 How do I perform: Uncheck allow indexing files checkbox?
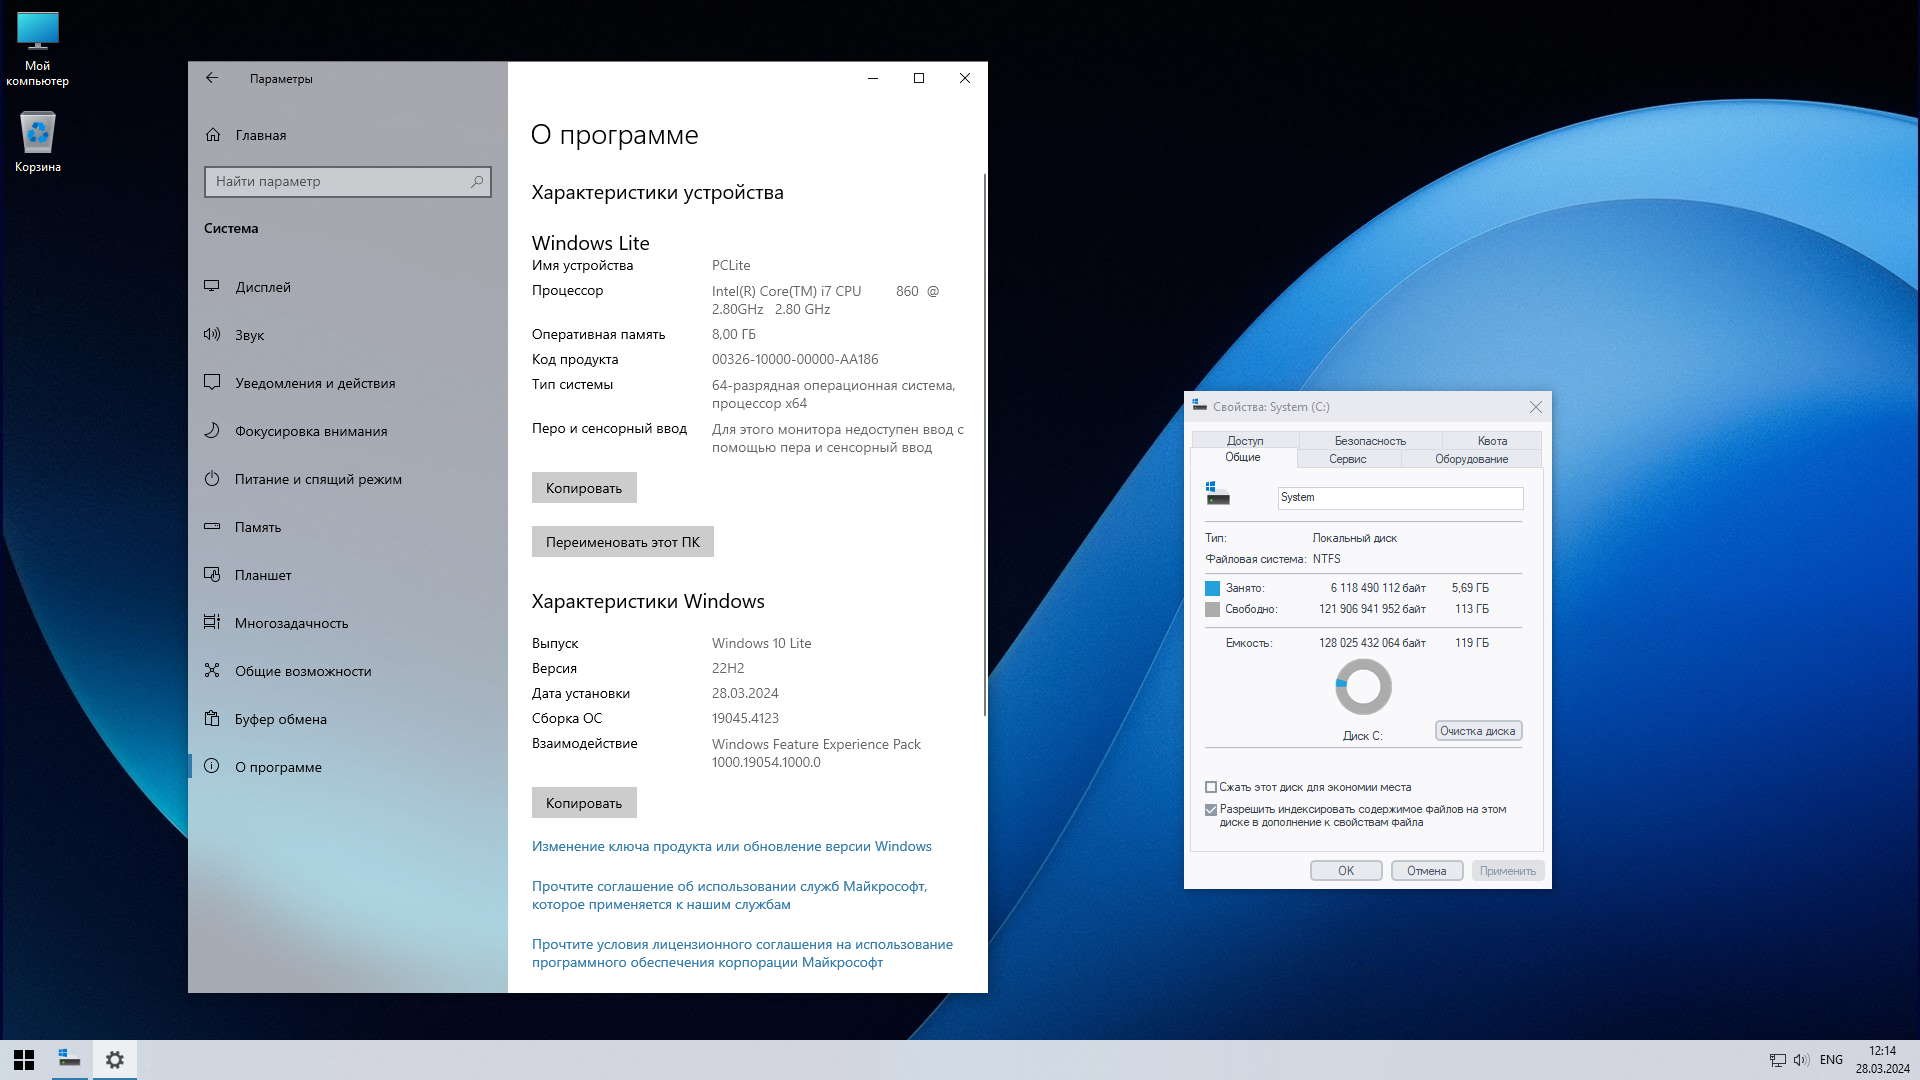pyautogui.click(x=1211, y=810)
